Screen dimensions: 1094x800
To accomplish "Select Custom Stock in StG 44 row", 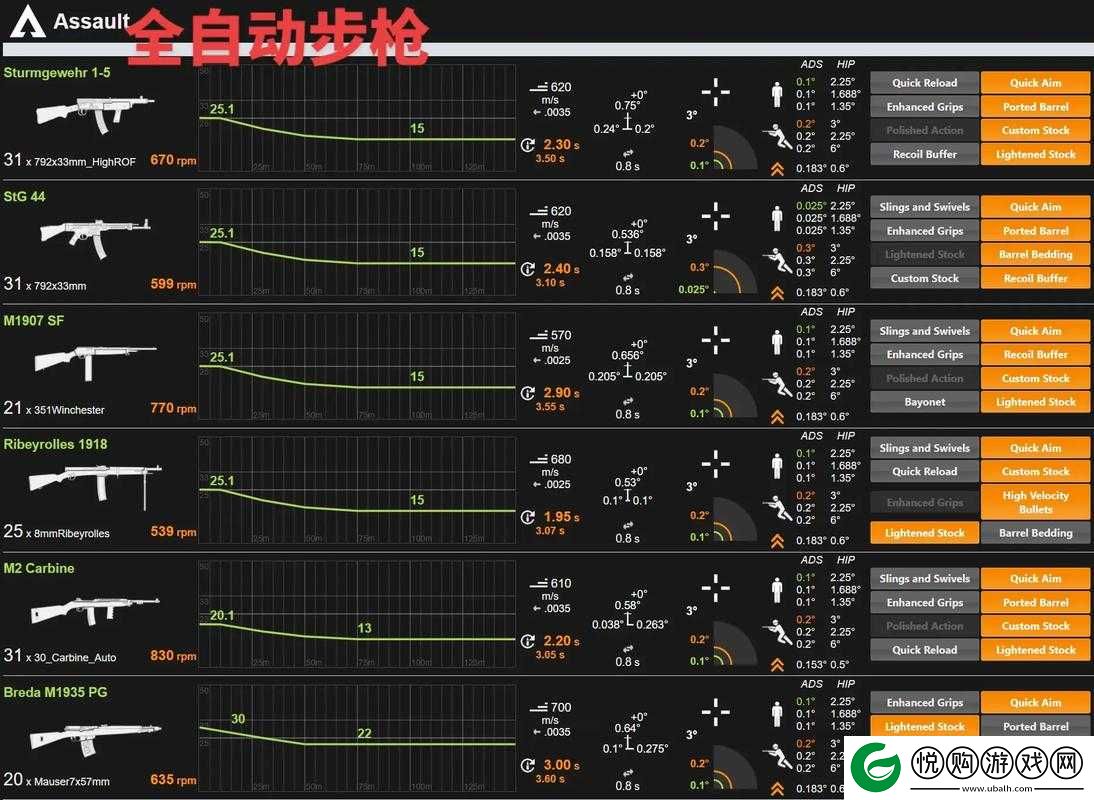I will pos(924,278).
